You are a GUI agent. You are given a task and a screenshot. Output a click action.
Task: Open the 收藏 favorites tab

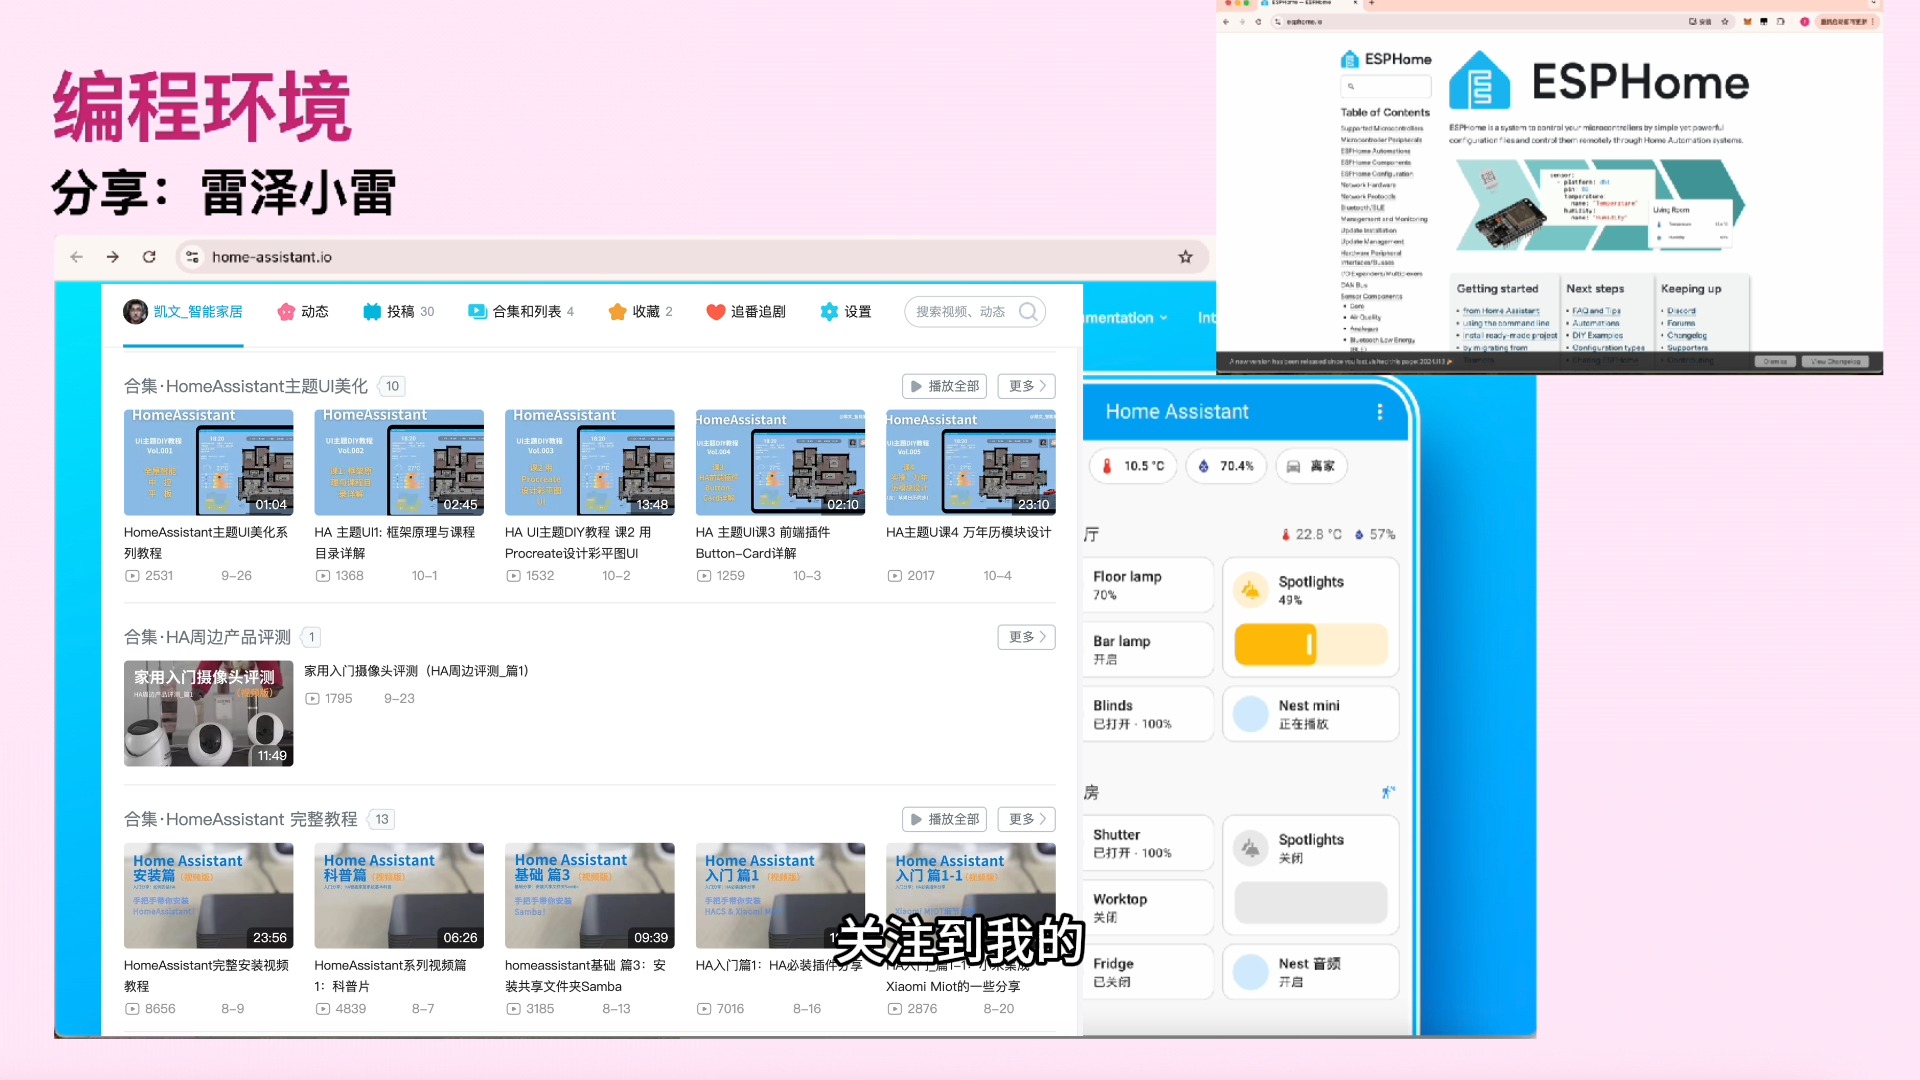(x=640, y=312)
